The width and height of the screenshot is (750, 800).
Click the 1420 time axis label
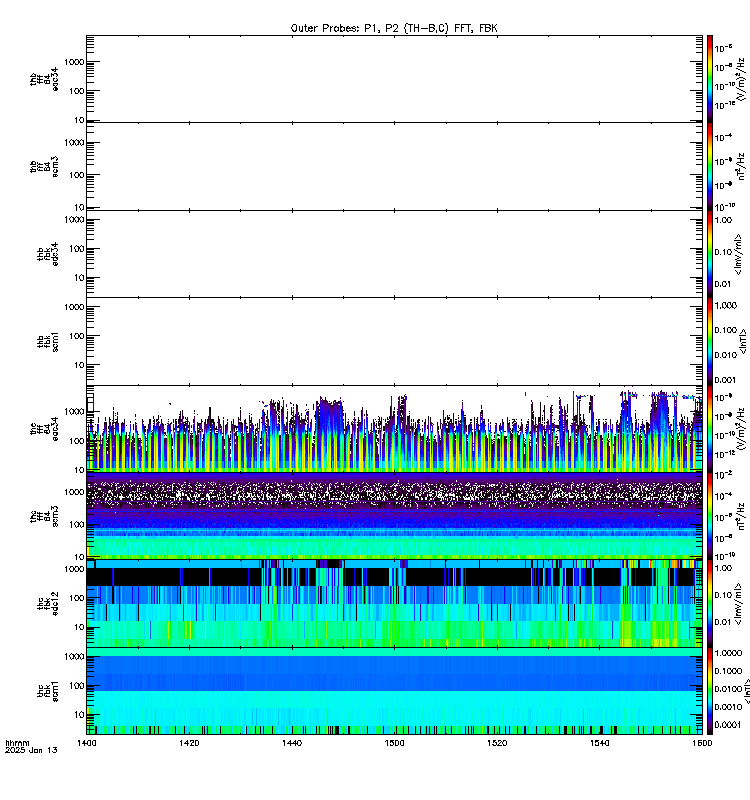point(189,743)
